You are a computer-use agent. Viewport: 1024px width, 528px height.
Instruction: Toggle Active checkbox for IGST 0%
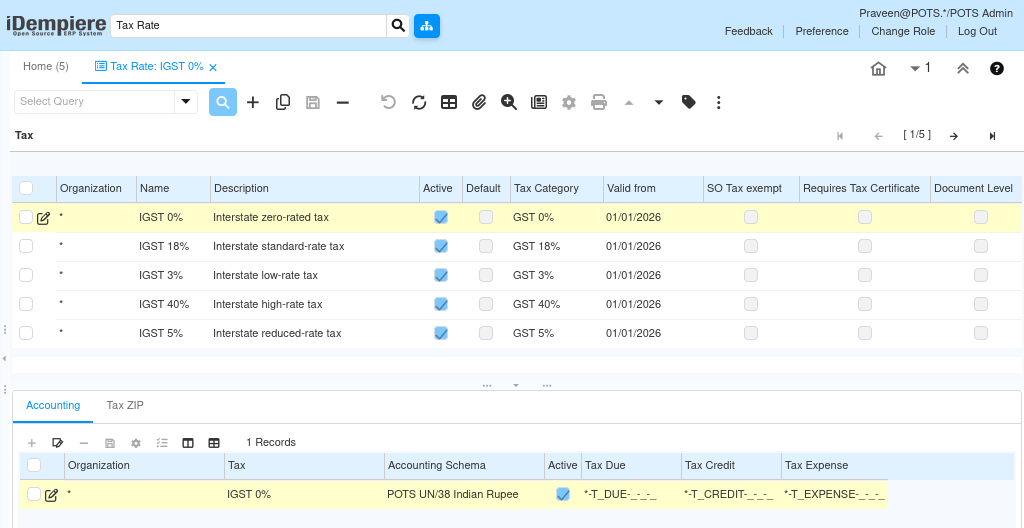tap(441, 217)
